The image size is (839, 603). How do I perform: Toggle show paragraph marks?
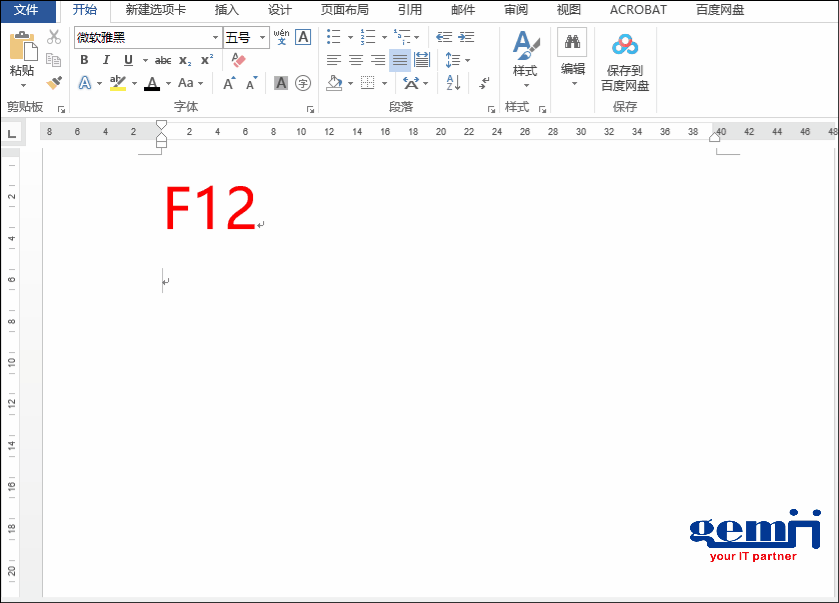point(483,84)
